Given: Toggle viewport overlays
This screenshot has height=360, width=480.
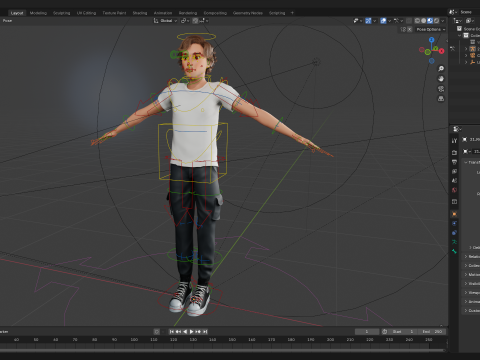Looking at the screenshot, I should coord(383,21).
